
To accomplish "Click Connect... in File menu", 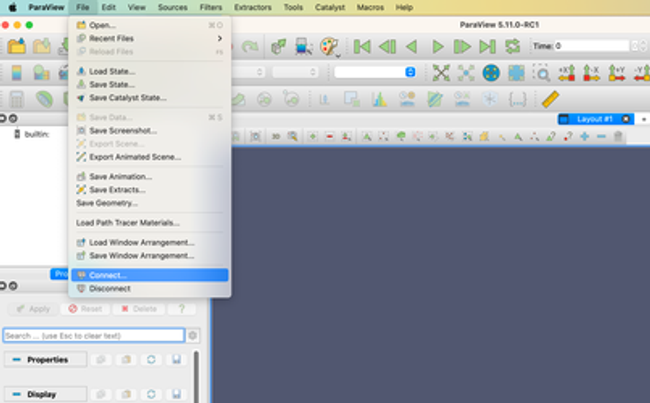I will (149, 275).
